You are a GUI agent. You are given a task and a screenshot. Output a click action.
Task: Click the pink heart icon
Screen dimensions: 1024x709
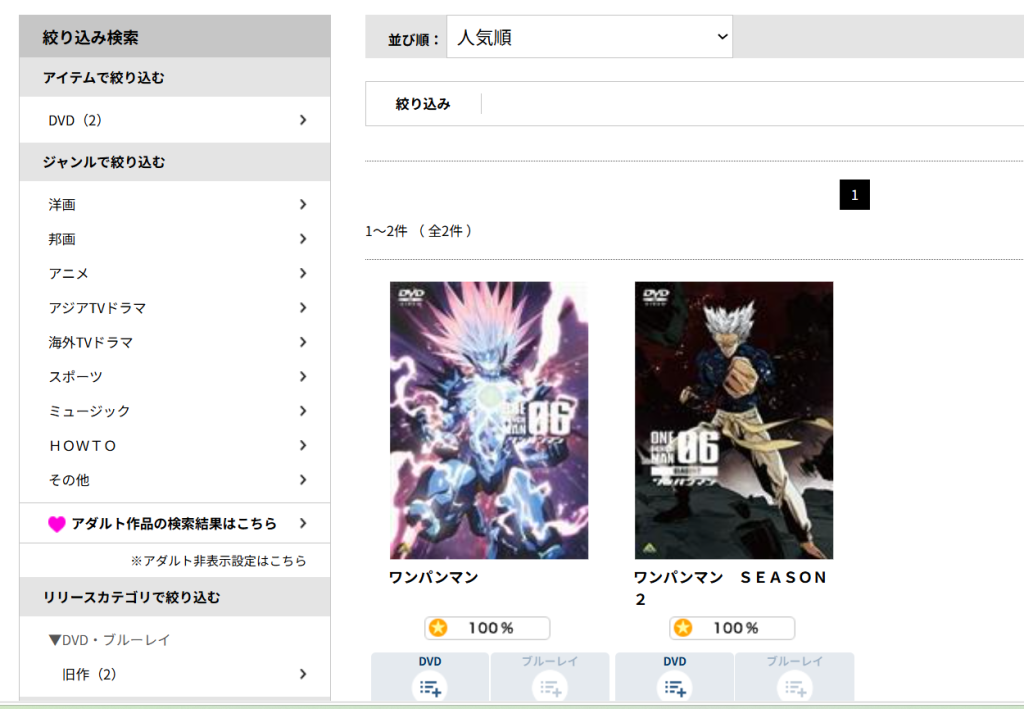(x=57, y=524)
